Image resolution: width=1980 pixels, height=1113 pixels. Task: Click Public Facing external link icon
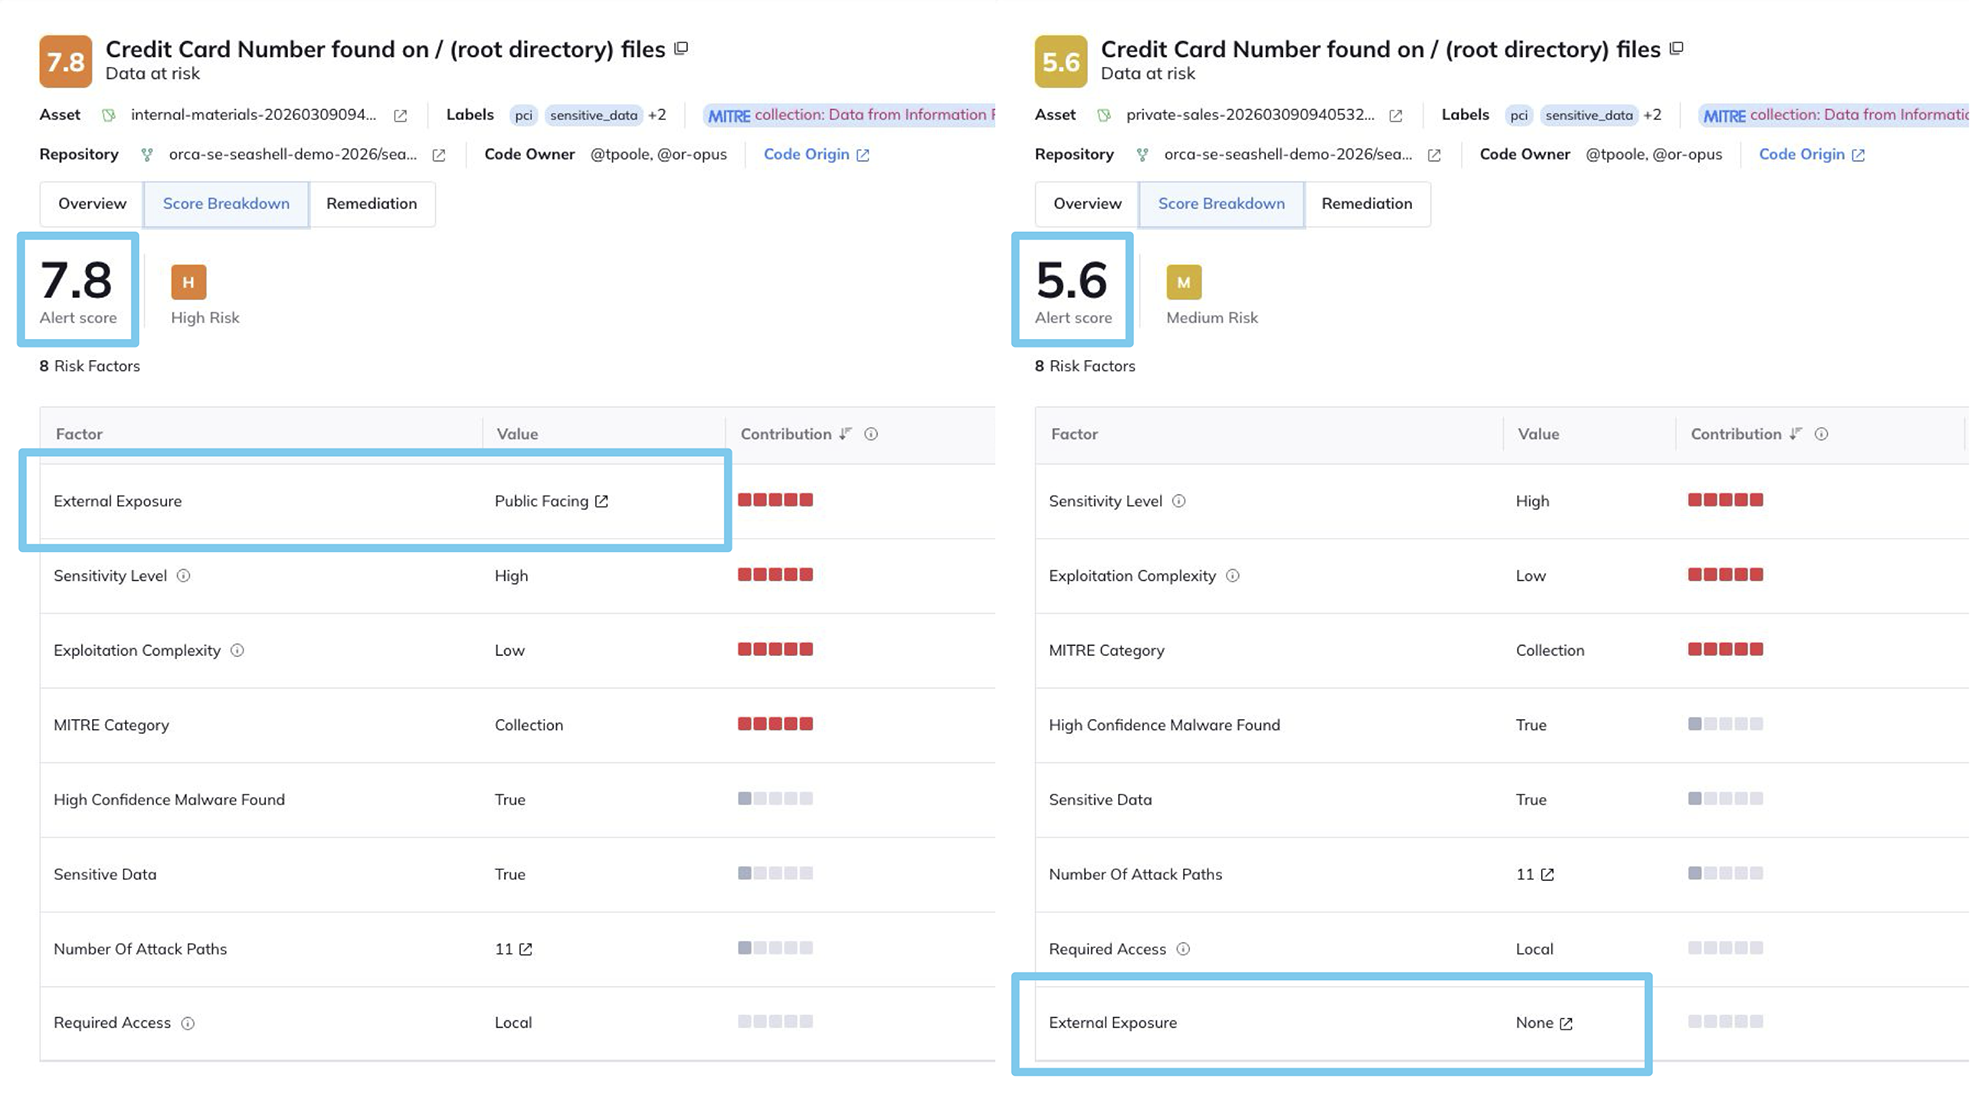pyautogui.click(x=601, y=501)
